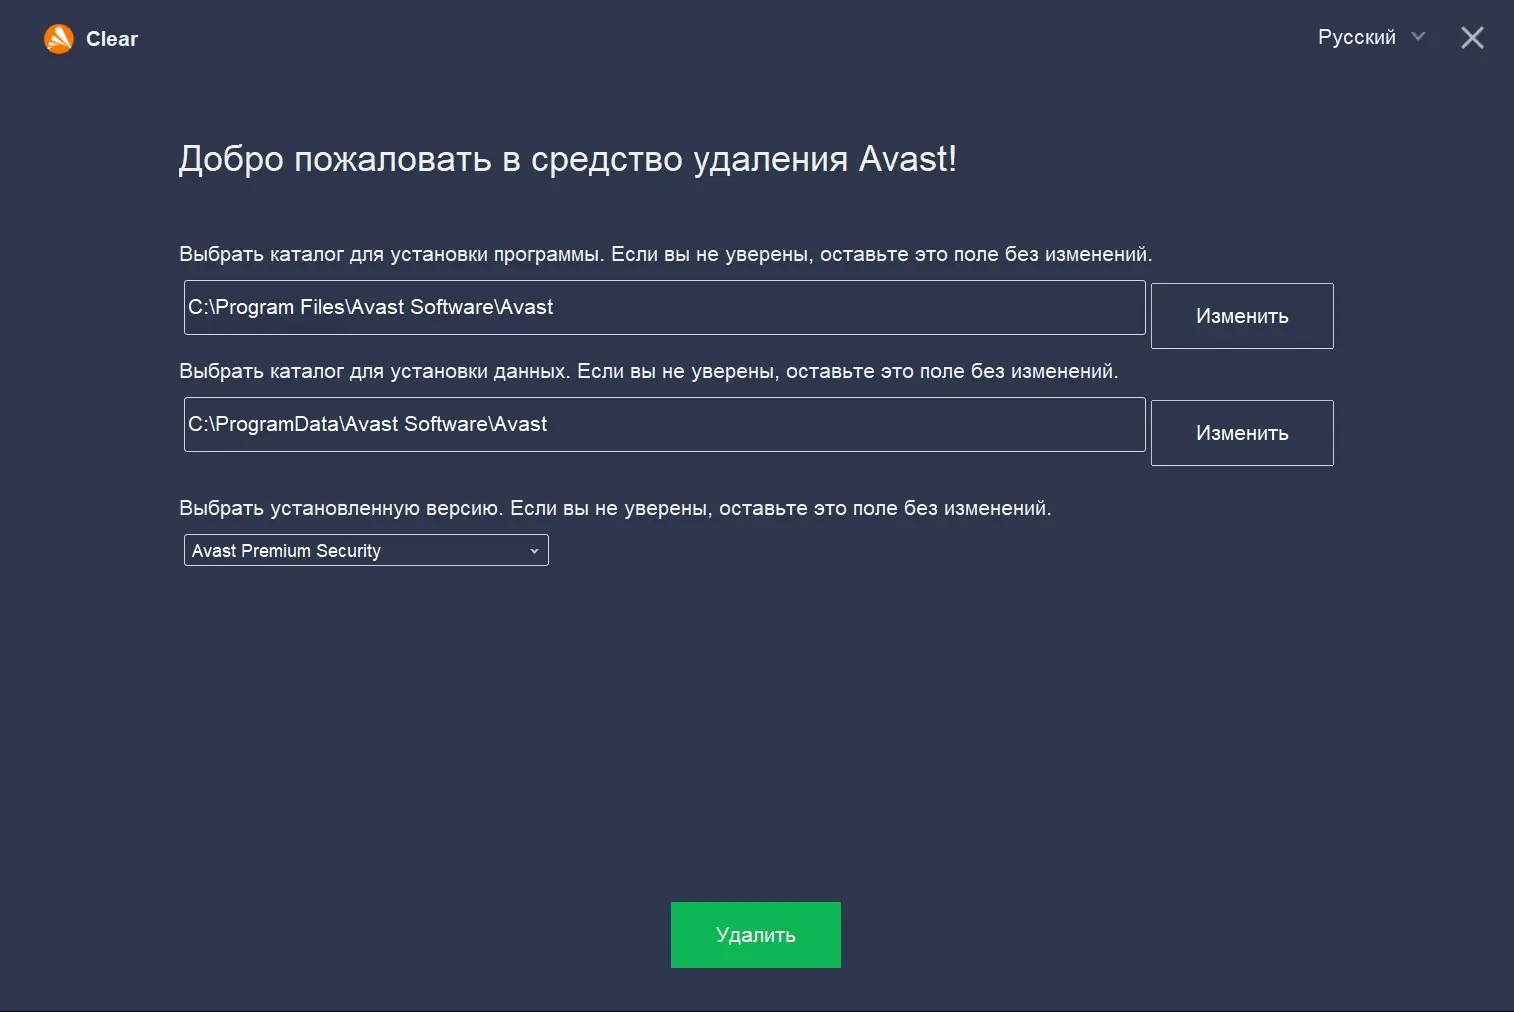Click the green Удалить button

tap(756, 935)
